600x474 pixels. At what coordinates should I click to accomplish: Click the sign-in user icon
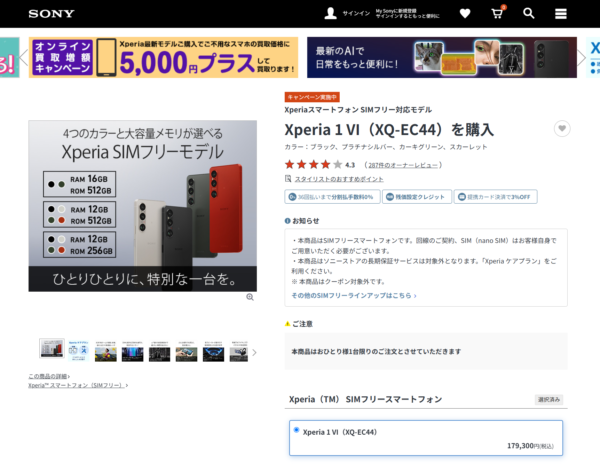coord(330,13)
